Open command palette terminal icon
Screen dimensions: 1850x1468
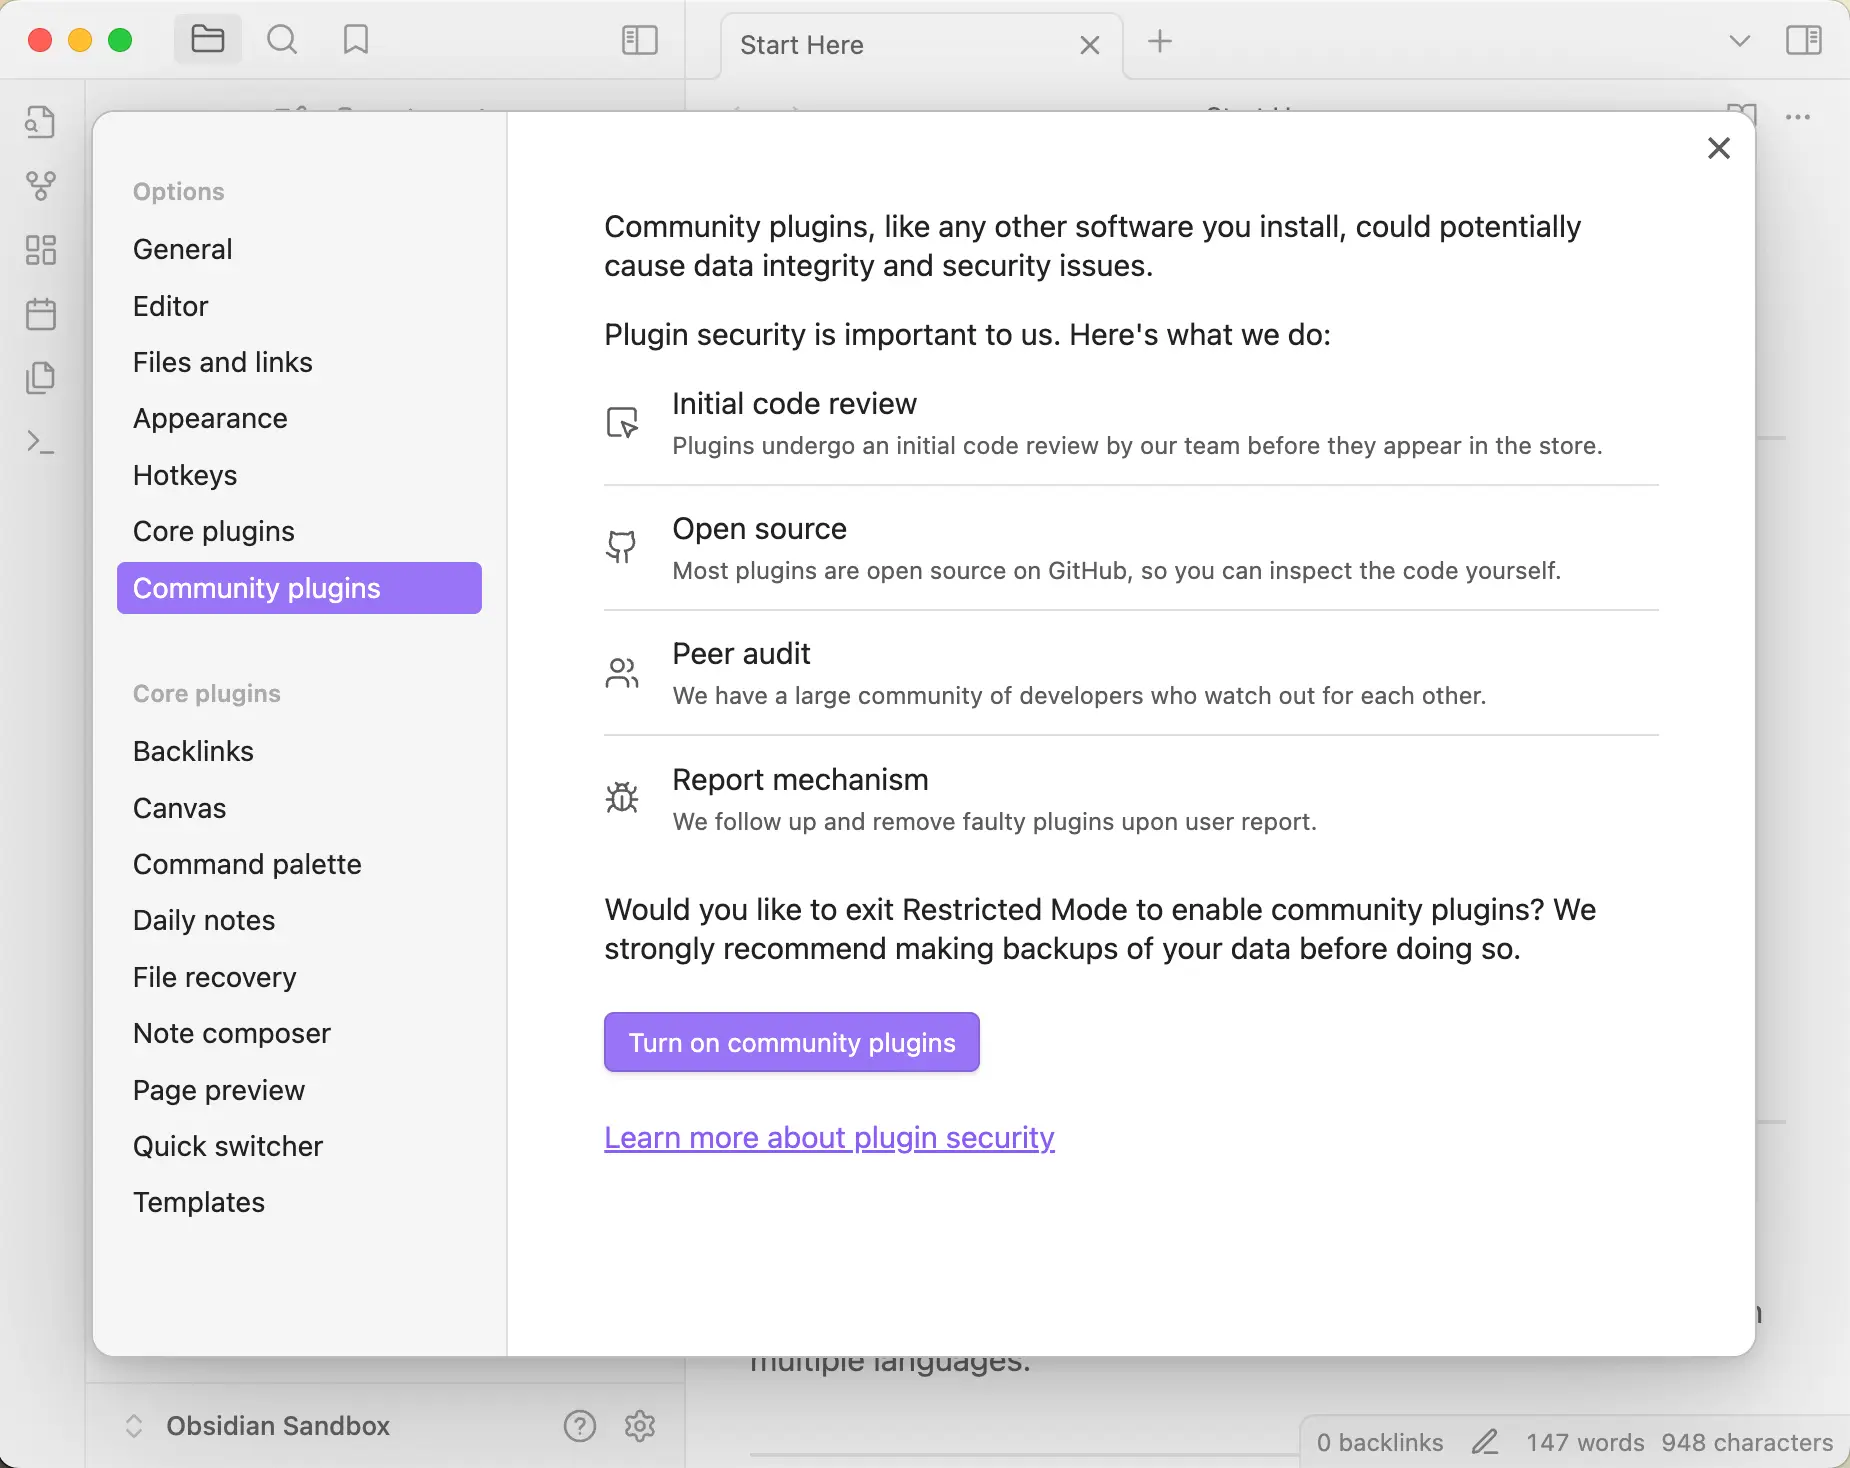(x=41, y=441)
